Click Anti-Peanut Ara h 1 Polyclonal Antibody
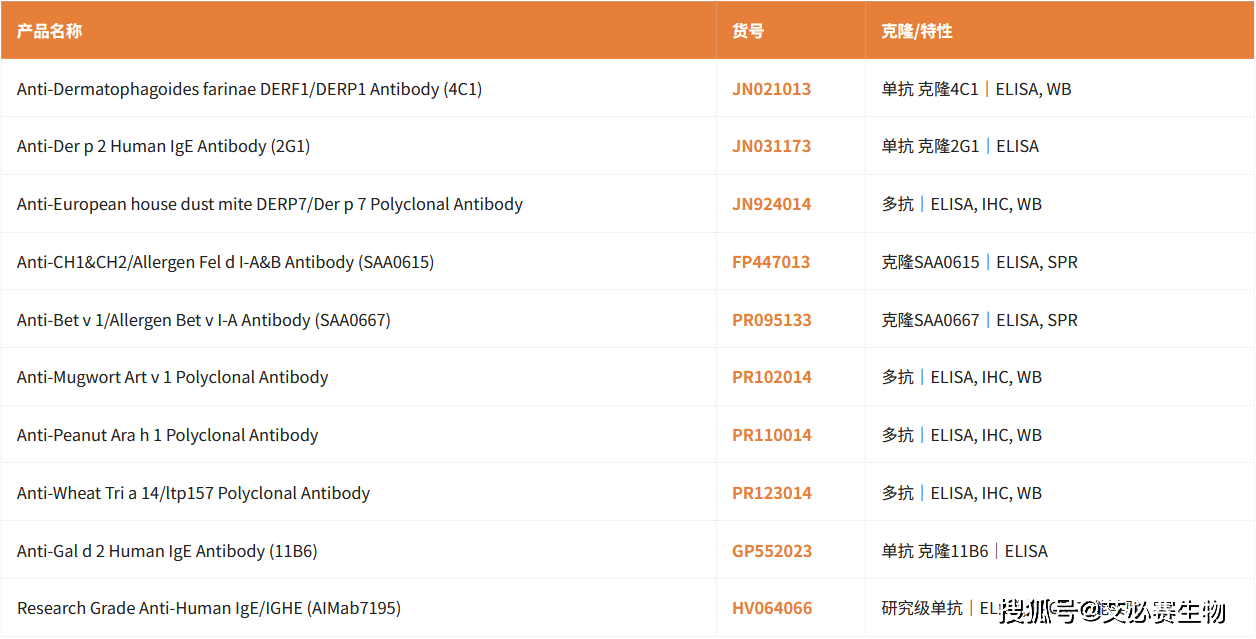Viewport: 1256px width, 639px height. (x=167, y=435)
